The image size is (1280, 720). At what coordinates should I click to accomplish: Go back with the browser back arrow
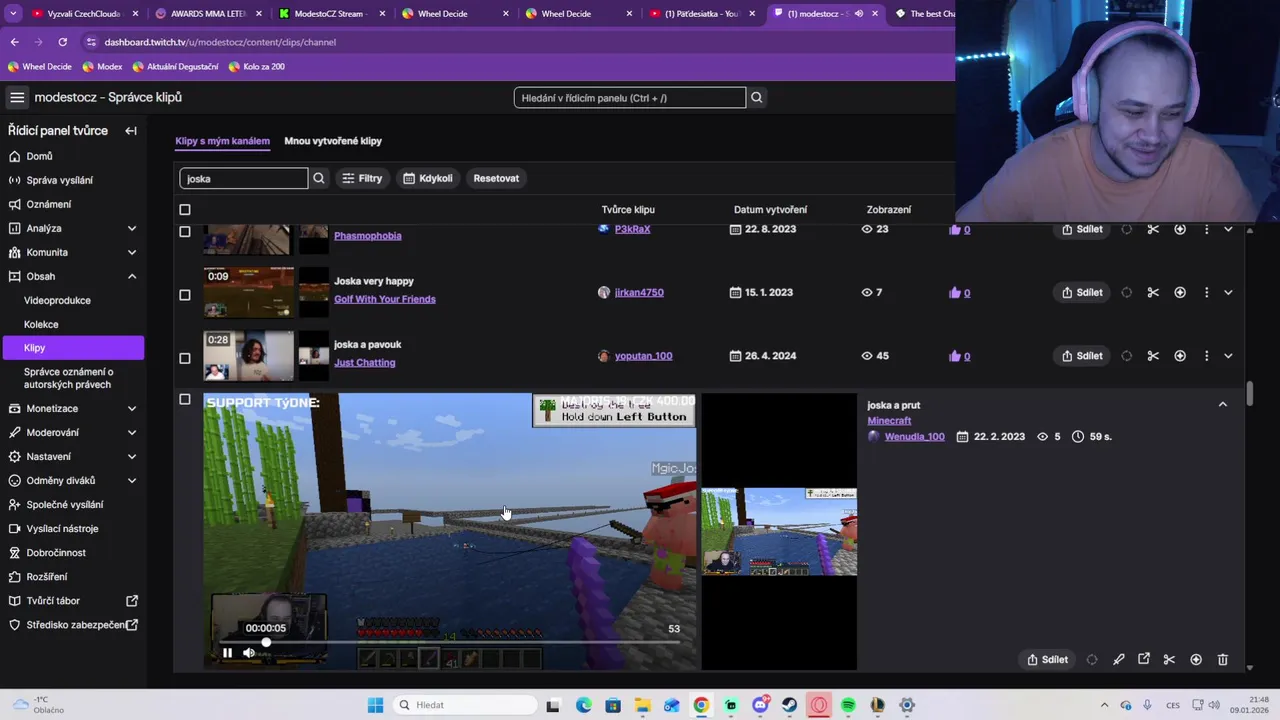[x=14, y=42]
